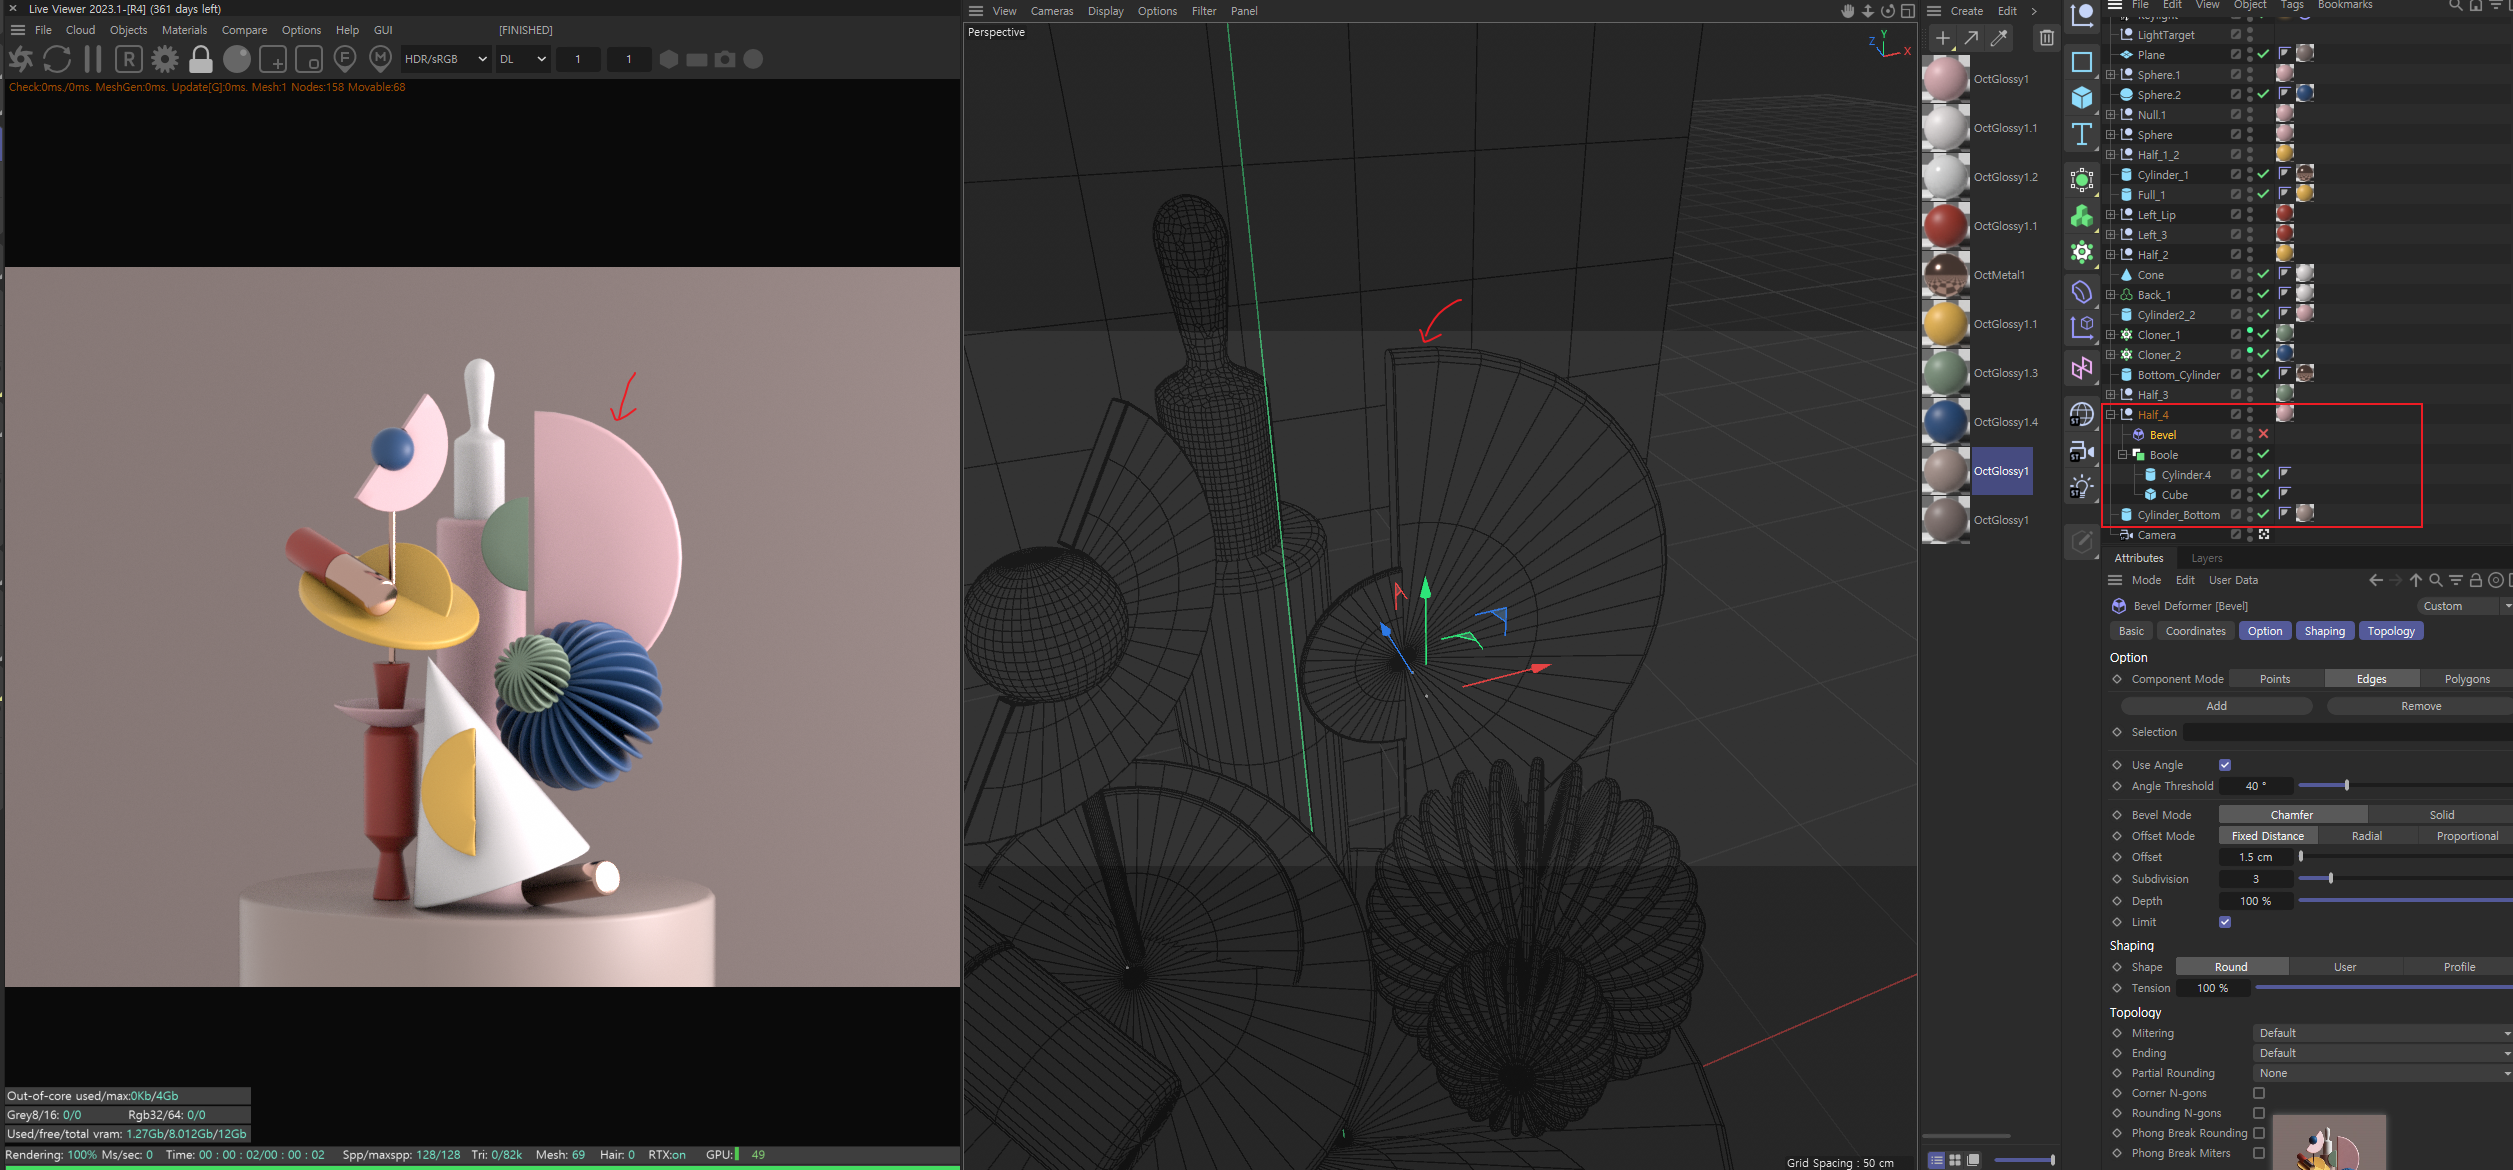Viewport: 2513px width, 1170px height.
Task: Click the Add selection button
Action: [x=2216, y=706]
